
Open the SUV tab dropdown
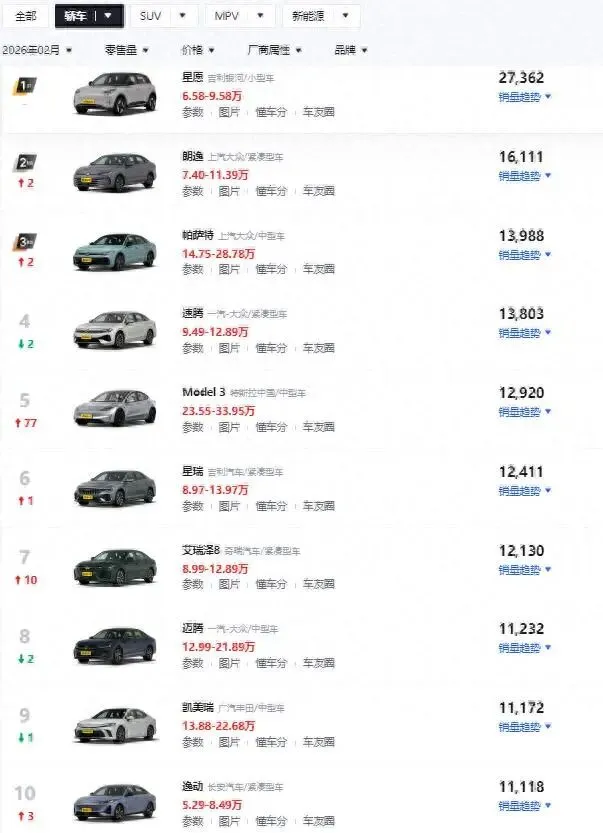pyautogui.click(x=181, y=16)
